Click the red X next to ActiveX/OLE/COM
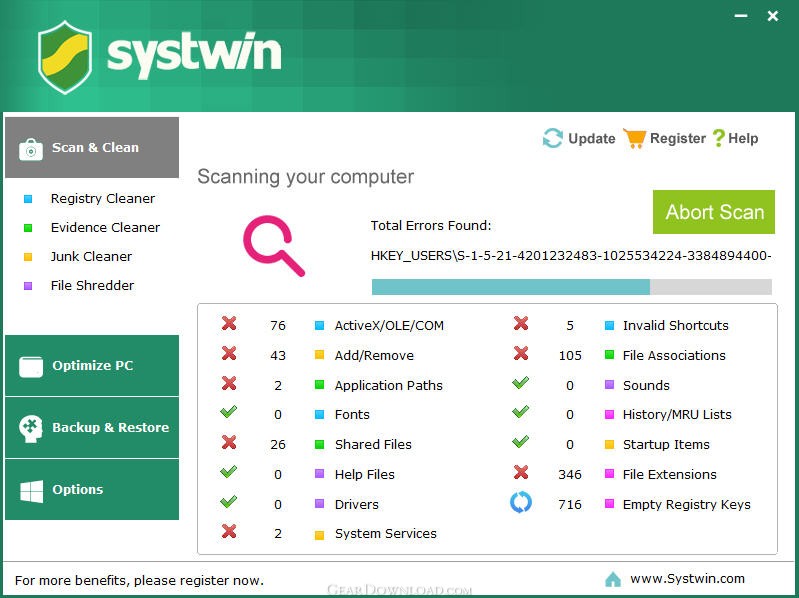Image resolution: width=799 pixels, height=598 pixels. point(229,323)
